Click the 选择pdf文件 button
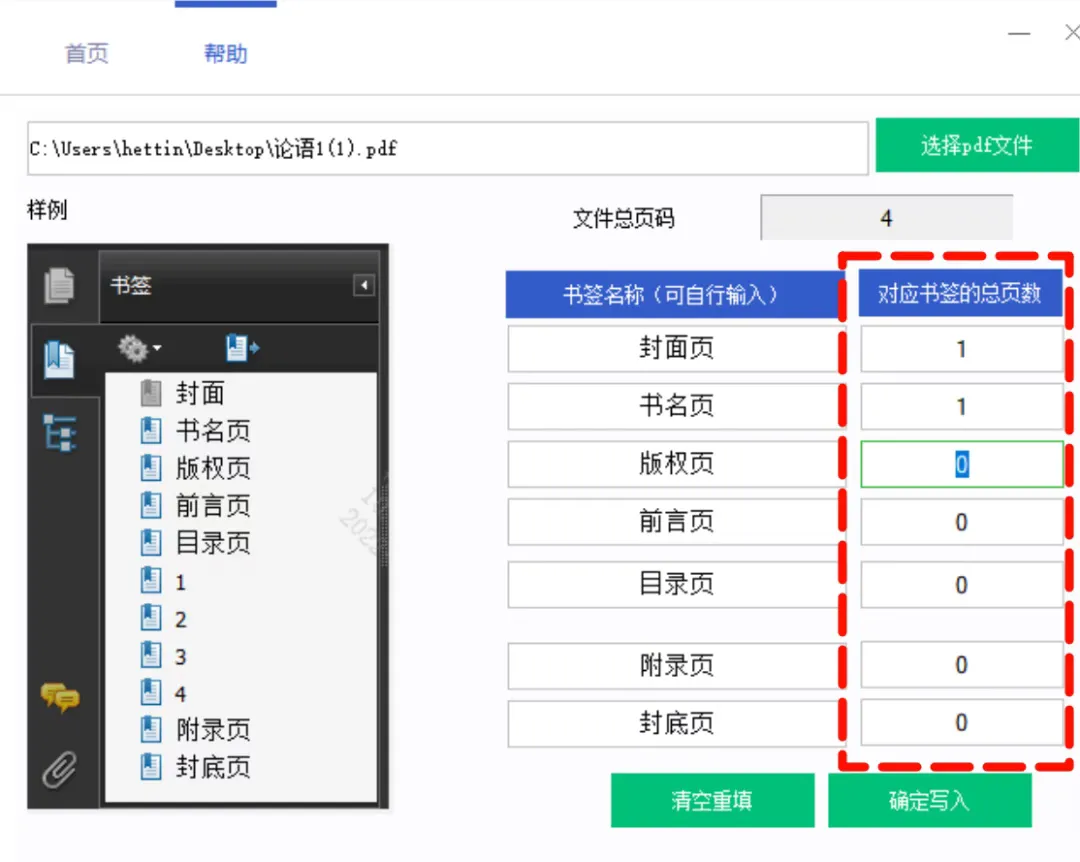This screenshot has height=862, width=1080. (975, 146)
